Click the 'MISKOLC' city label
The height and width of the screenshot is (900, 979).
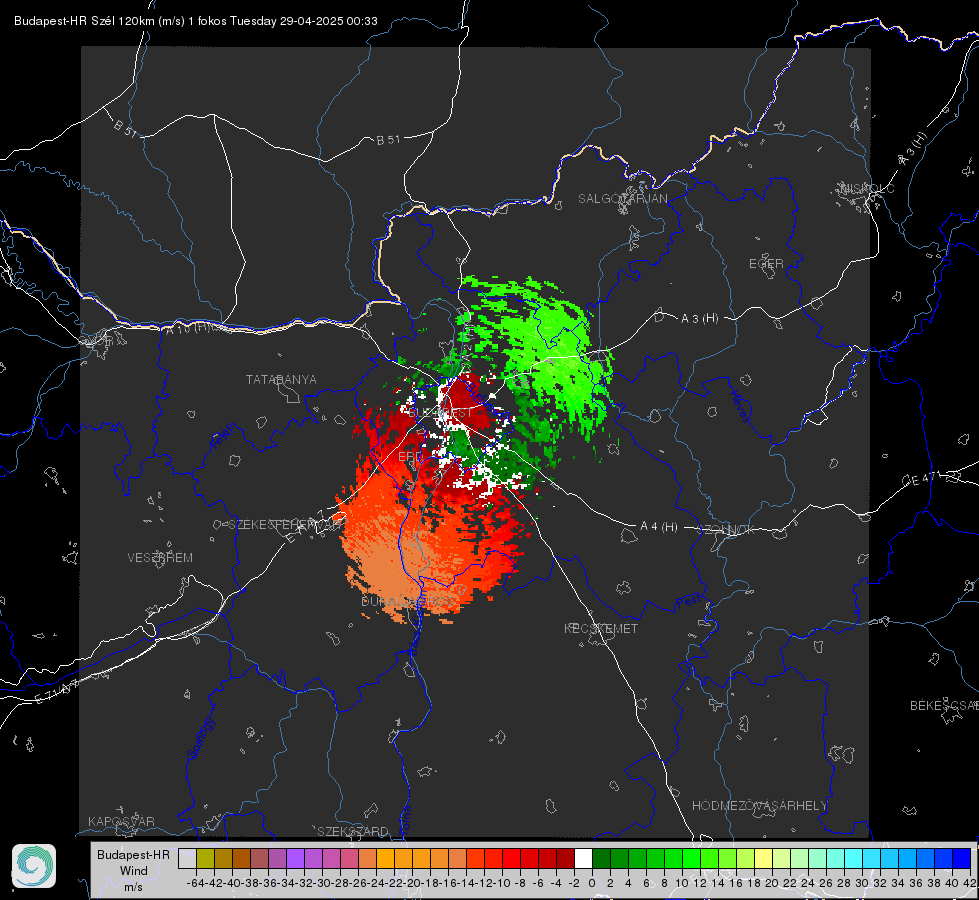click(x=867, y=188)
